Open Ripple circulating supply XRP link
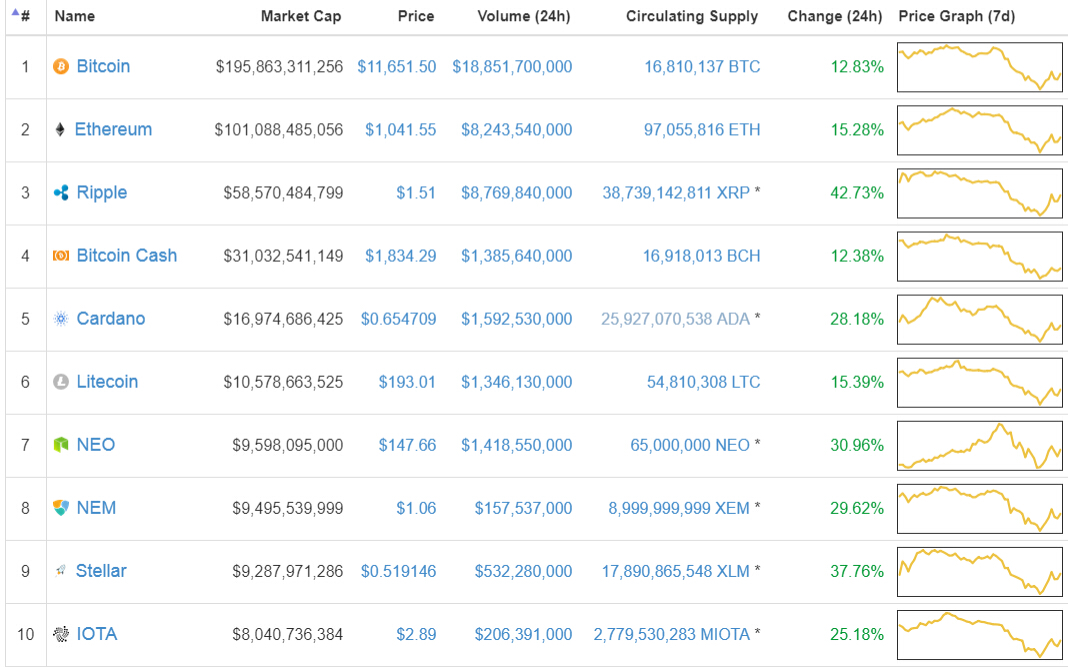This screenshot has width=1068, height=667. [676, 193]
